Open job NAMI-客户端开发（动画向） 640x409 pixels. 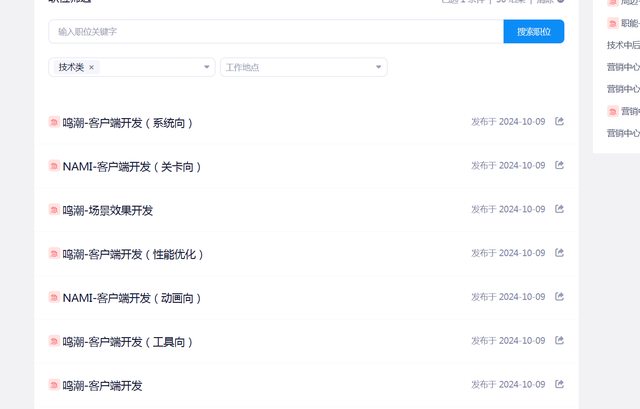[131, 299]
